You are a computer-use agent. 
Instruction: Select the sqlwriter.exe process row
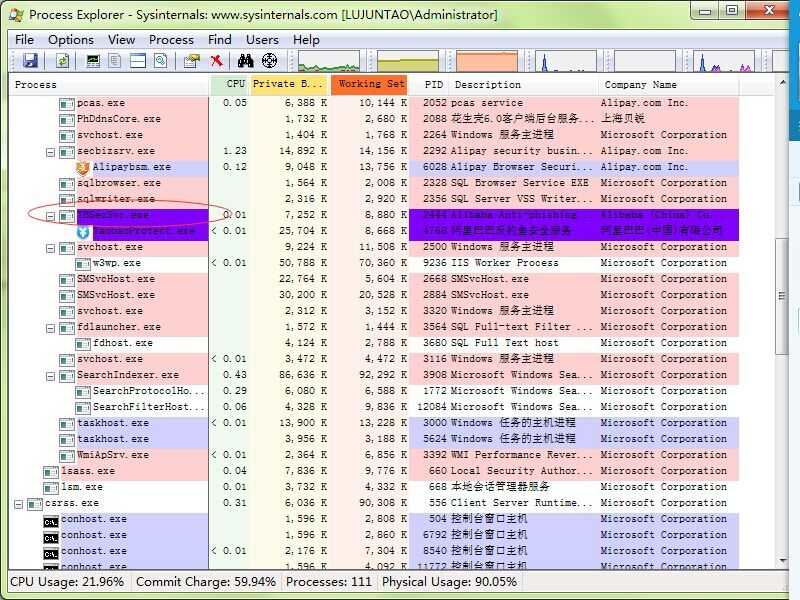(x=374, y=199)
